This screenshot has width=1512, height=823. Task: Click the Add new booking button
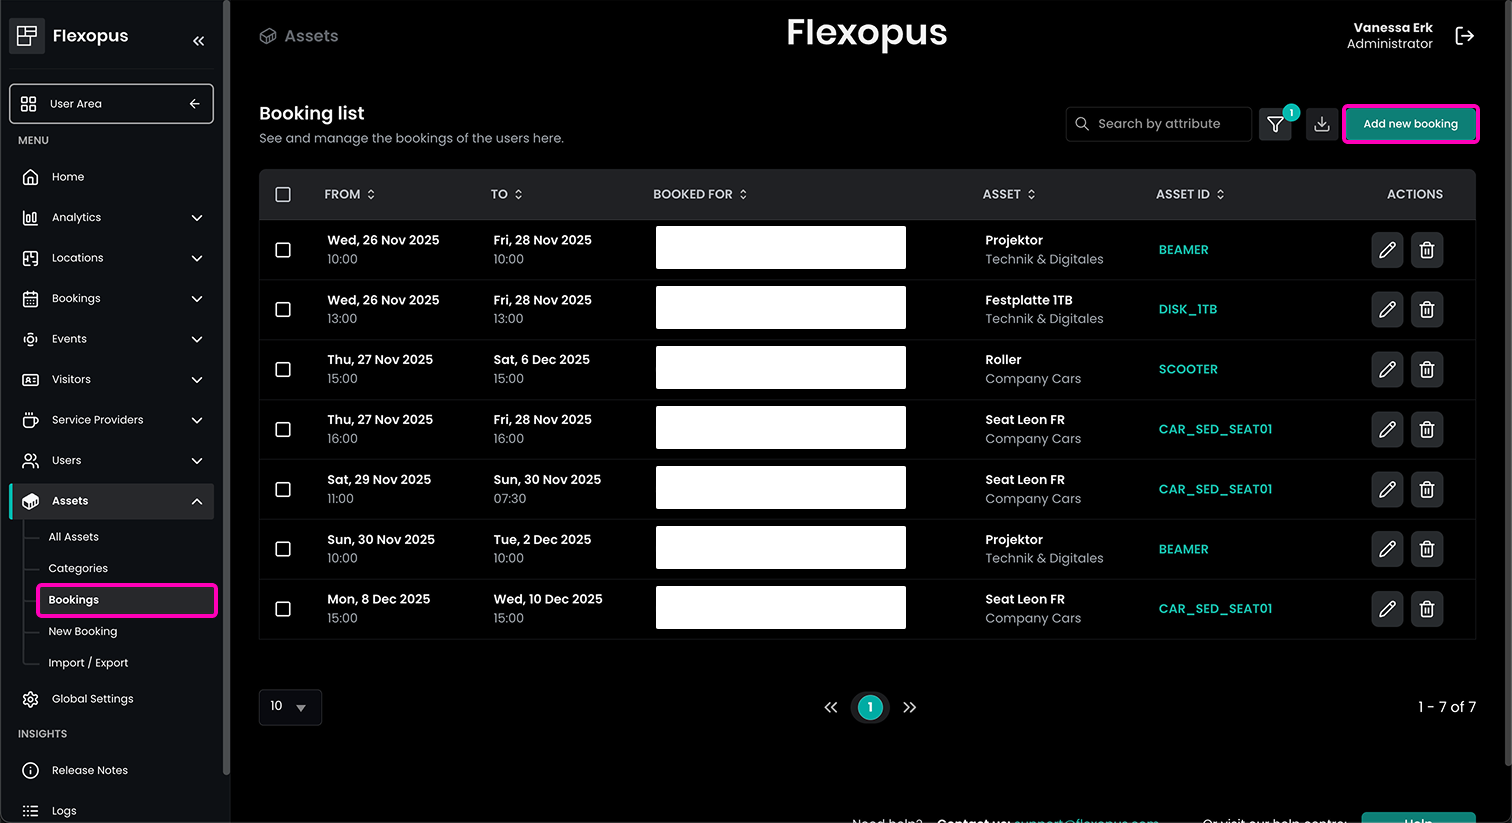click(1410, 124)
